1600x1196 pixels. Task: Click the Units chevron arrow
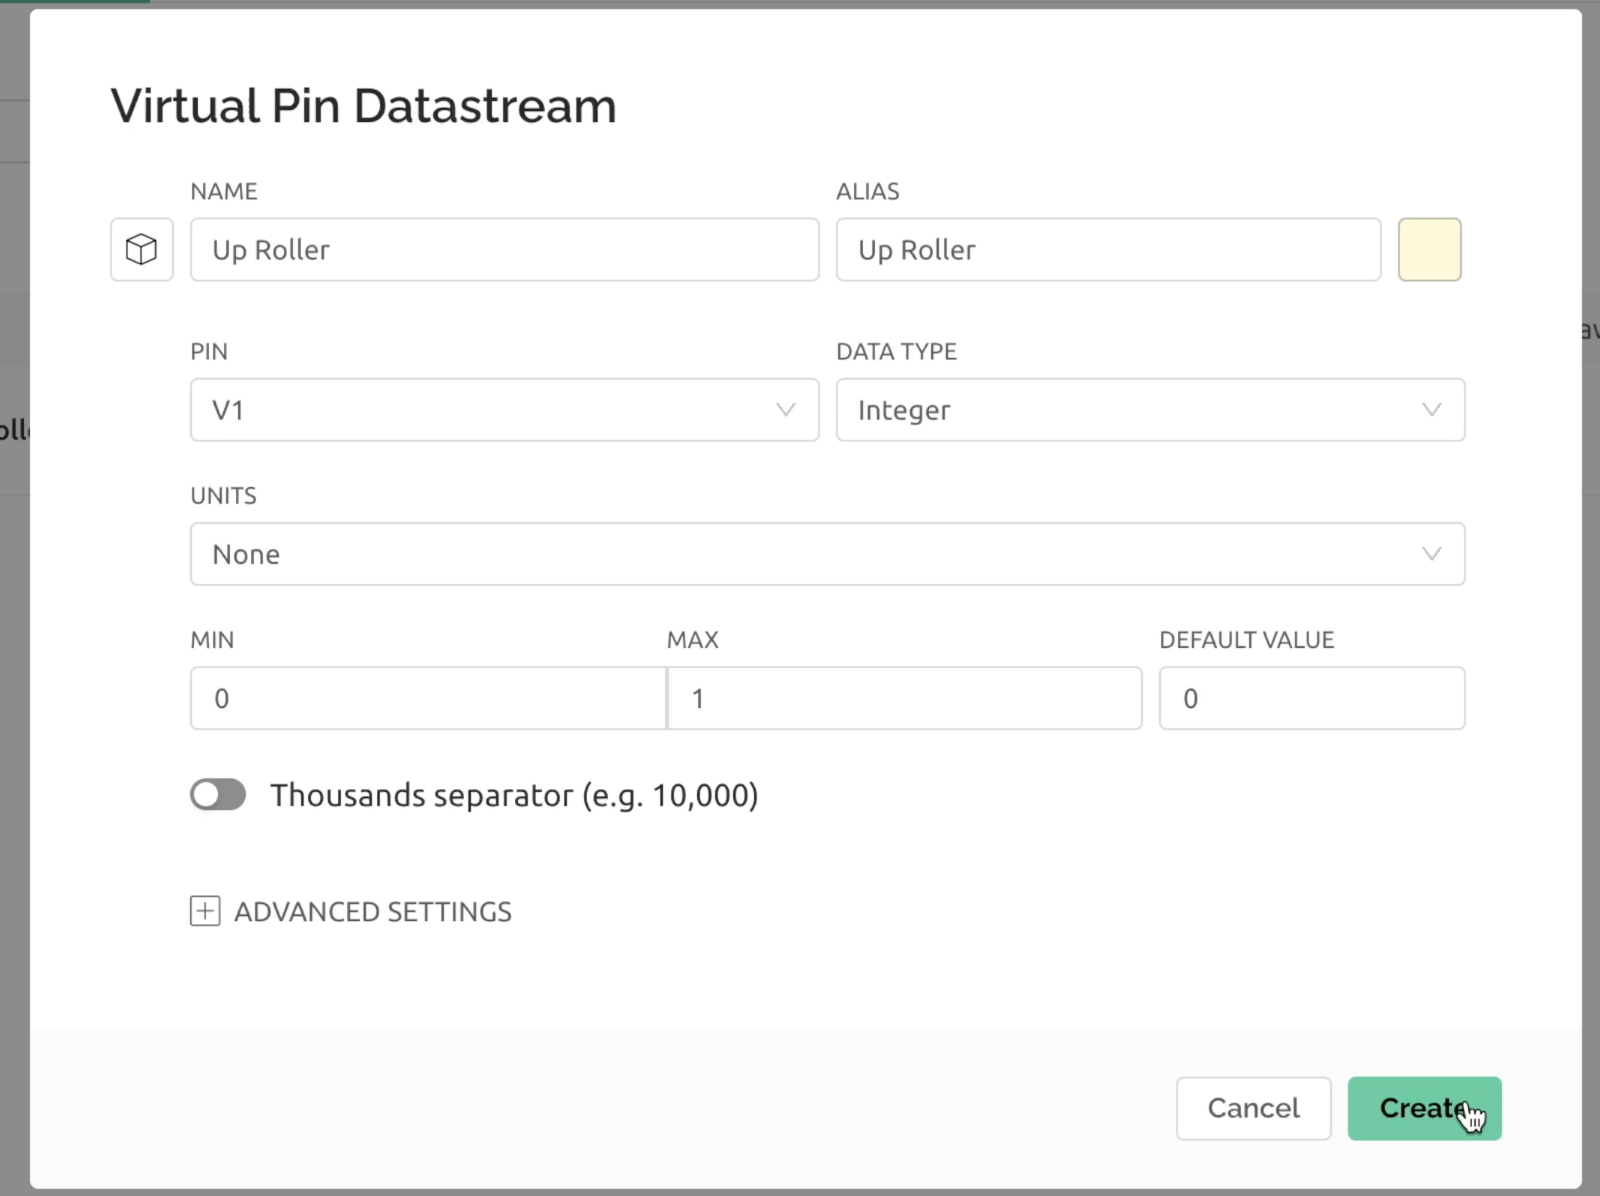(x=1432, y=554)
